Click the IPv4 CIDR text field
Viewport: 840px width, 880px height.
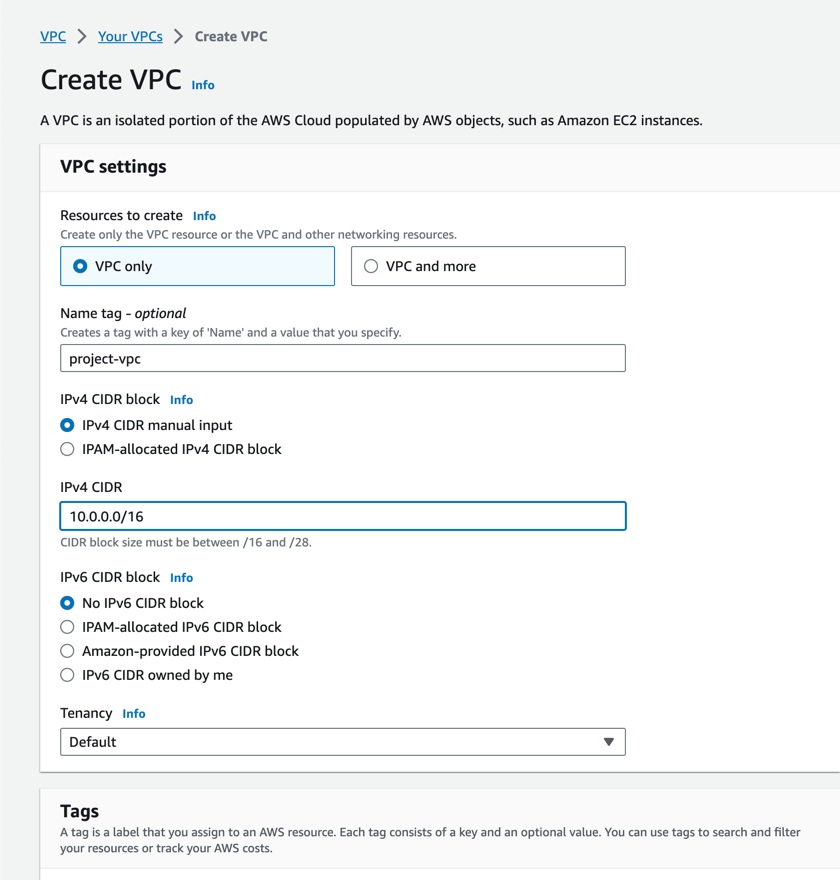coord(342,516)
